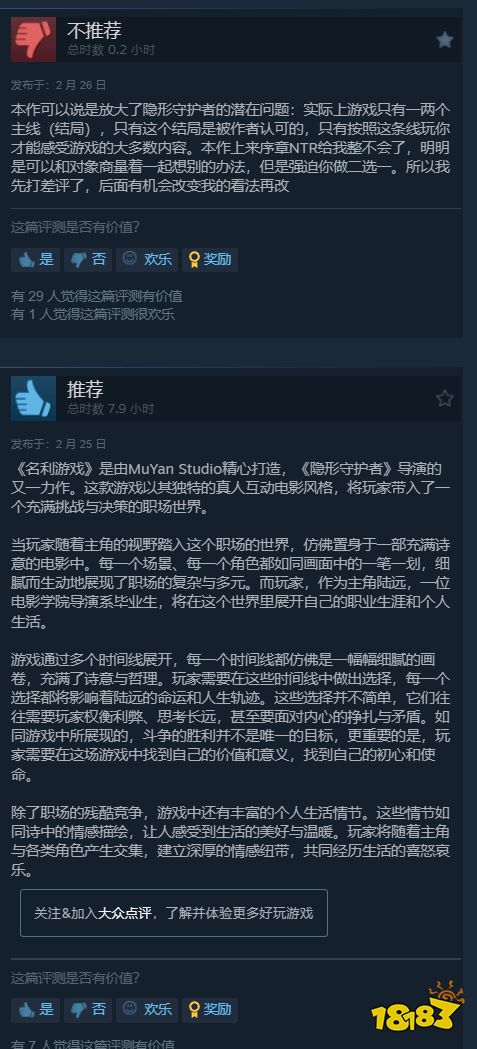The width and height of the screenshot is (477, 1049).
Task: Toggle the outline star on the 推荐 review
Action: pyautogui.click(x=445, y=399)
